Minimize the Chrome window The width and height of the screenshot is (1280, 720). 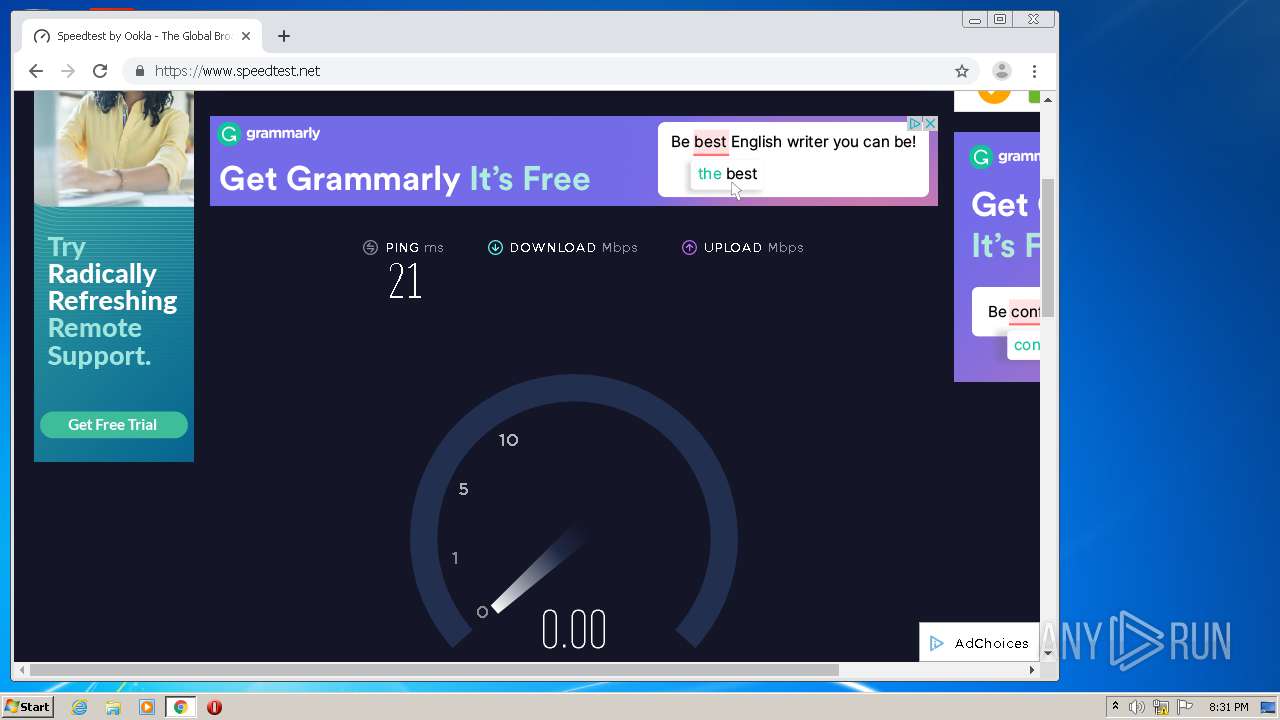(975, 19)
